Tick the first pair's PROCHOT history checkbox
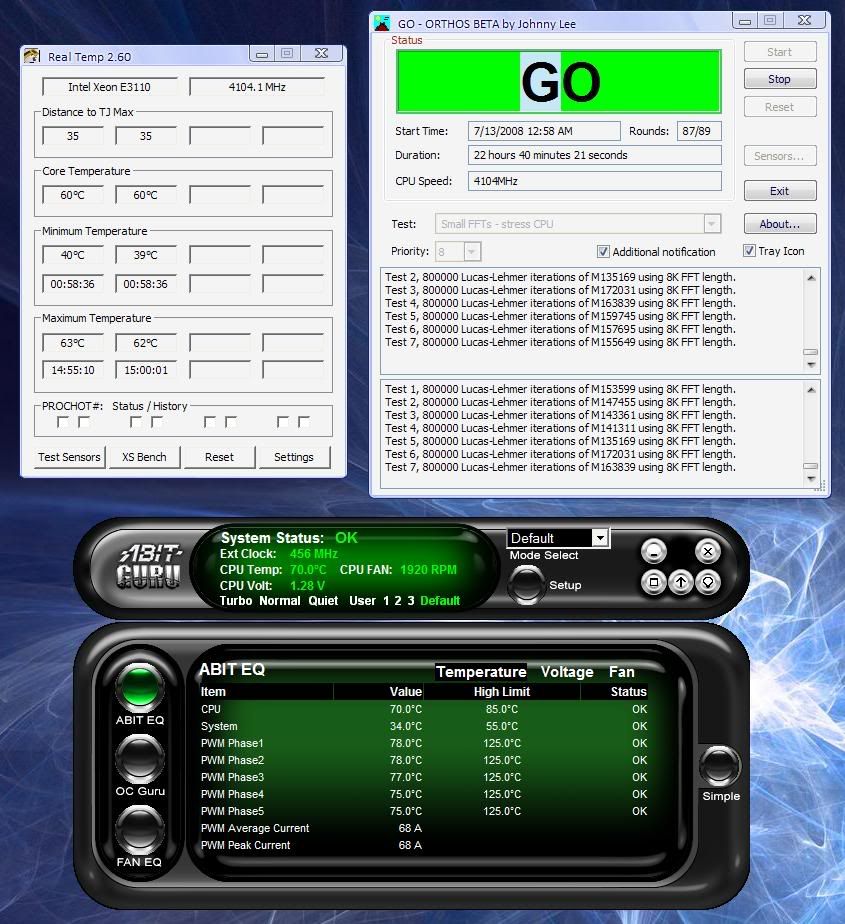 pos(84,422)
